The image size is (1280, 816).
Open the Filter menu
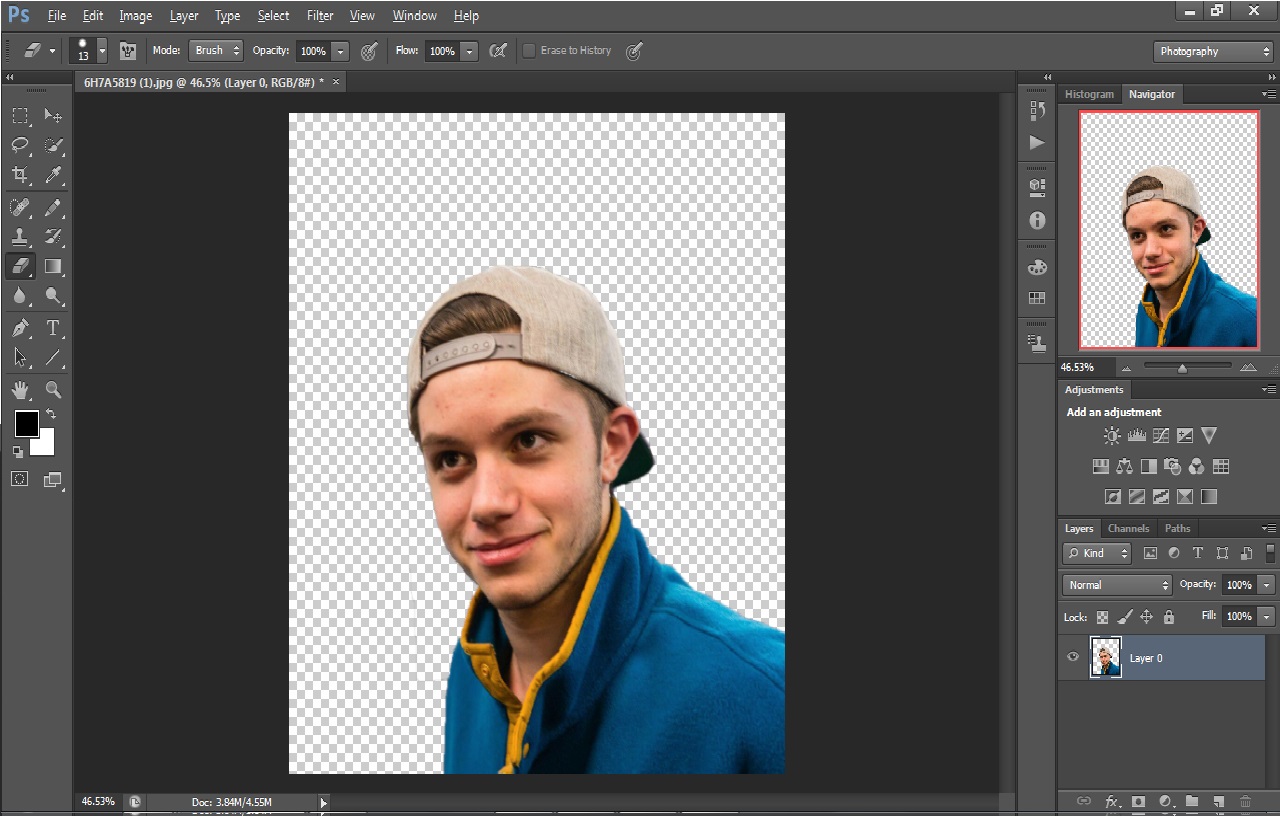(320, 16)
